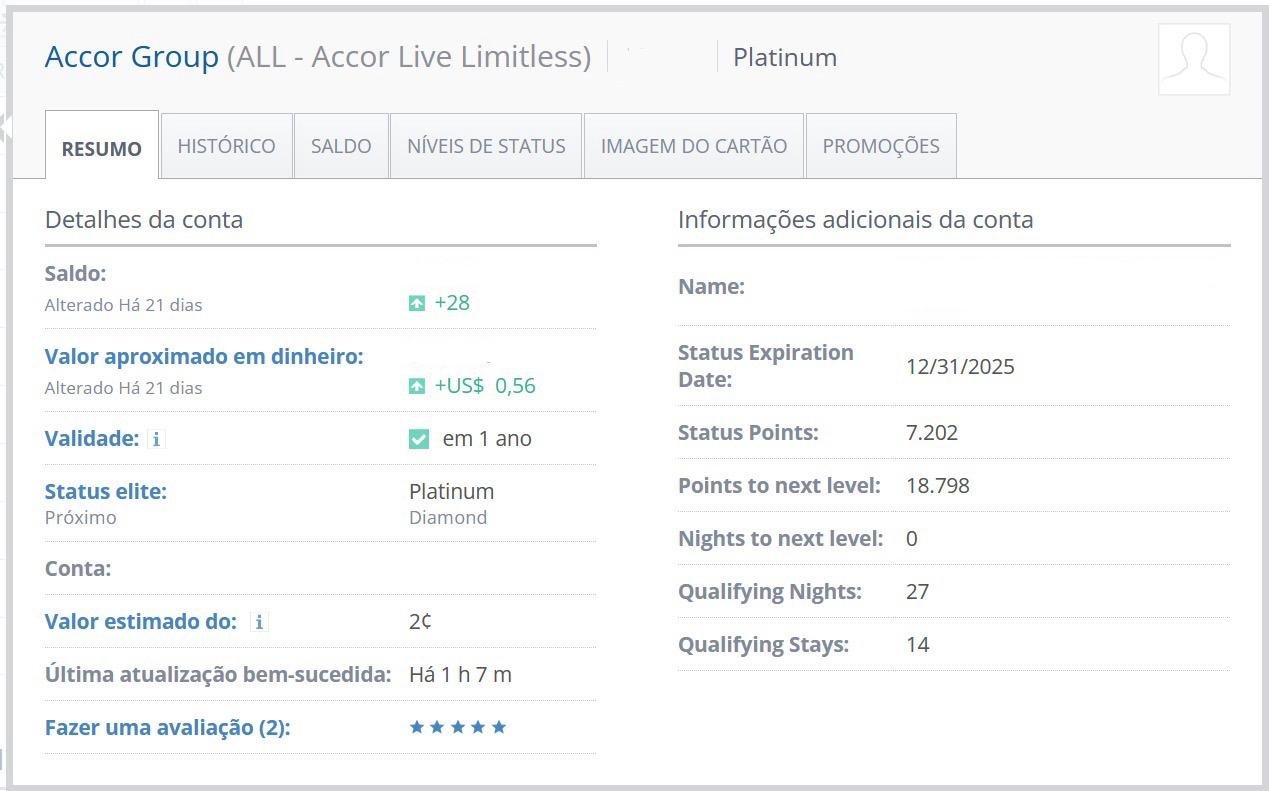Click the Validade link
The width and height of the screenshot is (1269, 791).
pyautogui.click(x=92, y=438)
